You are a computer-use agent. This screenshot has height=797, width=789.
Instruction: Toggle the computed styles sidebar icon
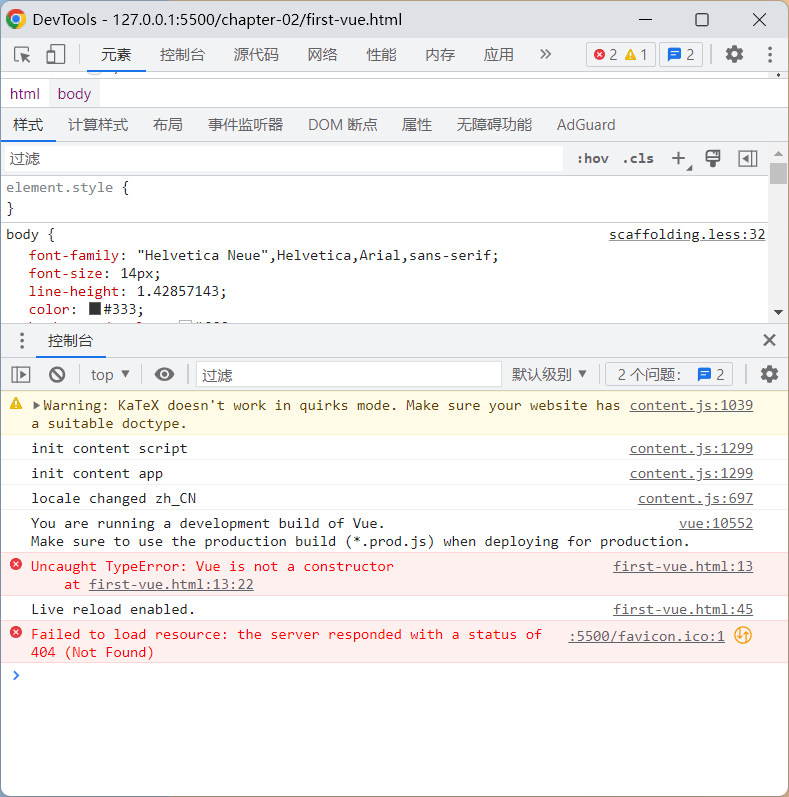click(748, 159)
